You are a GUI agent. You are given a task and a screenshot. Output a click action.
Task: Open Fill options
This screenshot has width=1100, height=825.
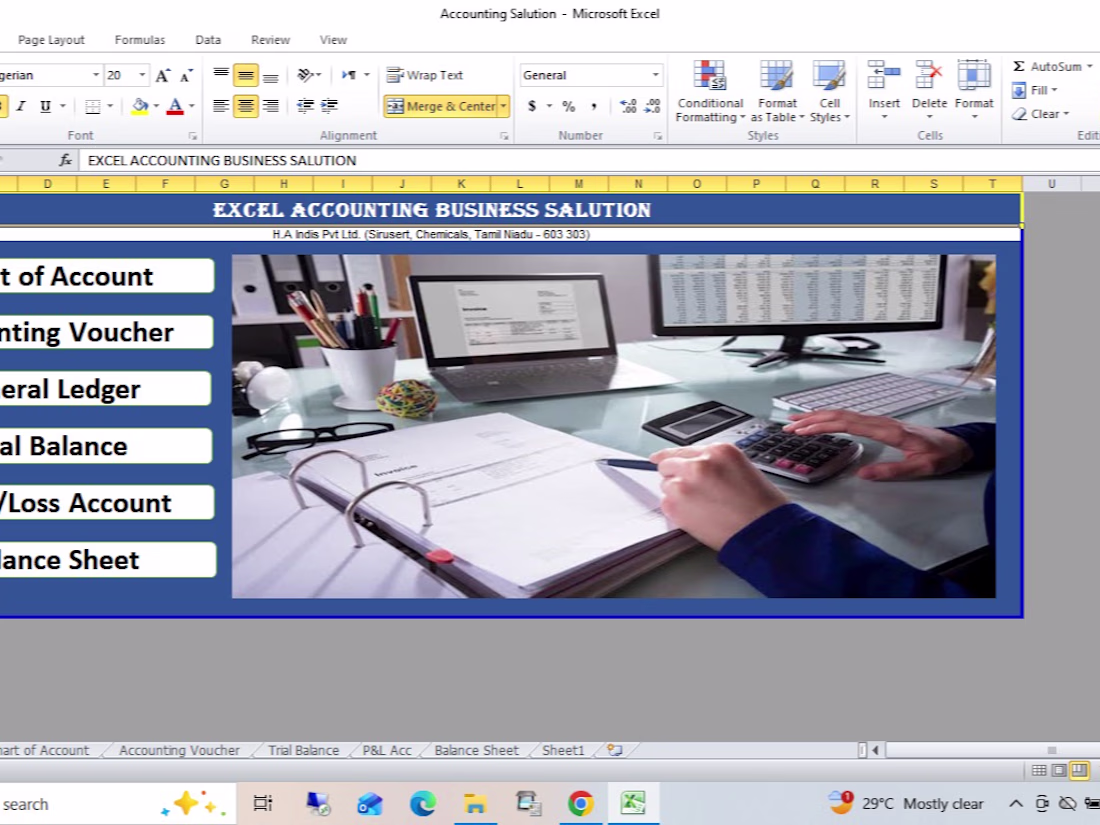1035,90
